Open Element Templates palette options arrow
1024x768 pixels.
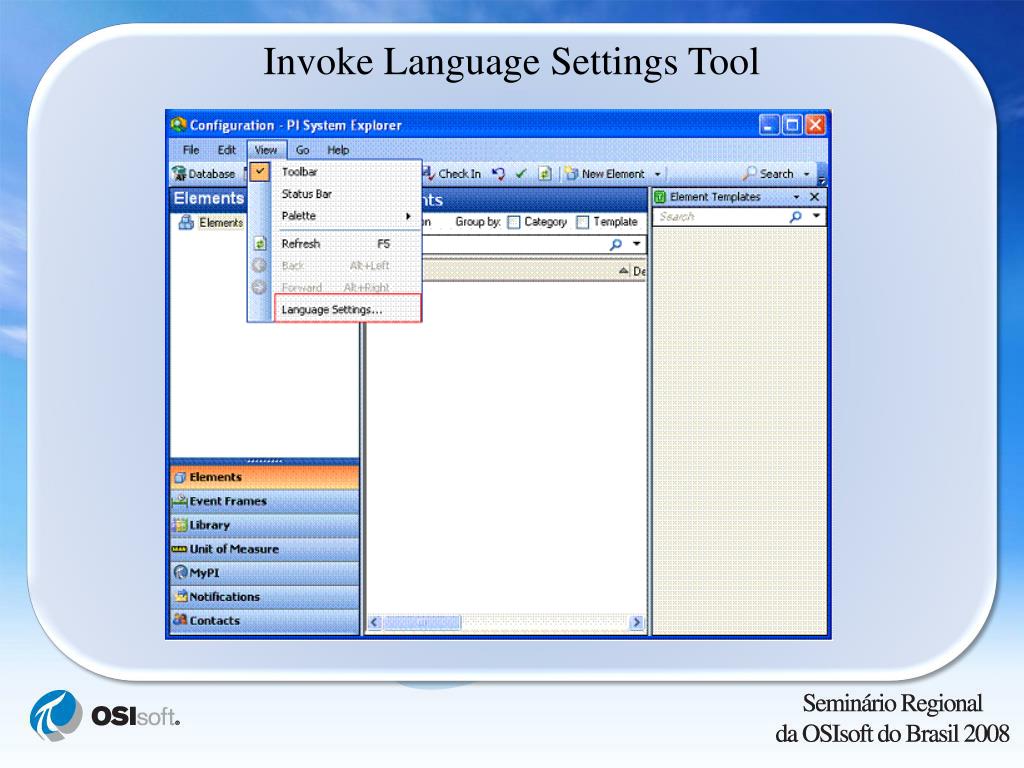(796, 197)
